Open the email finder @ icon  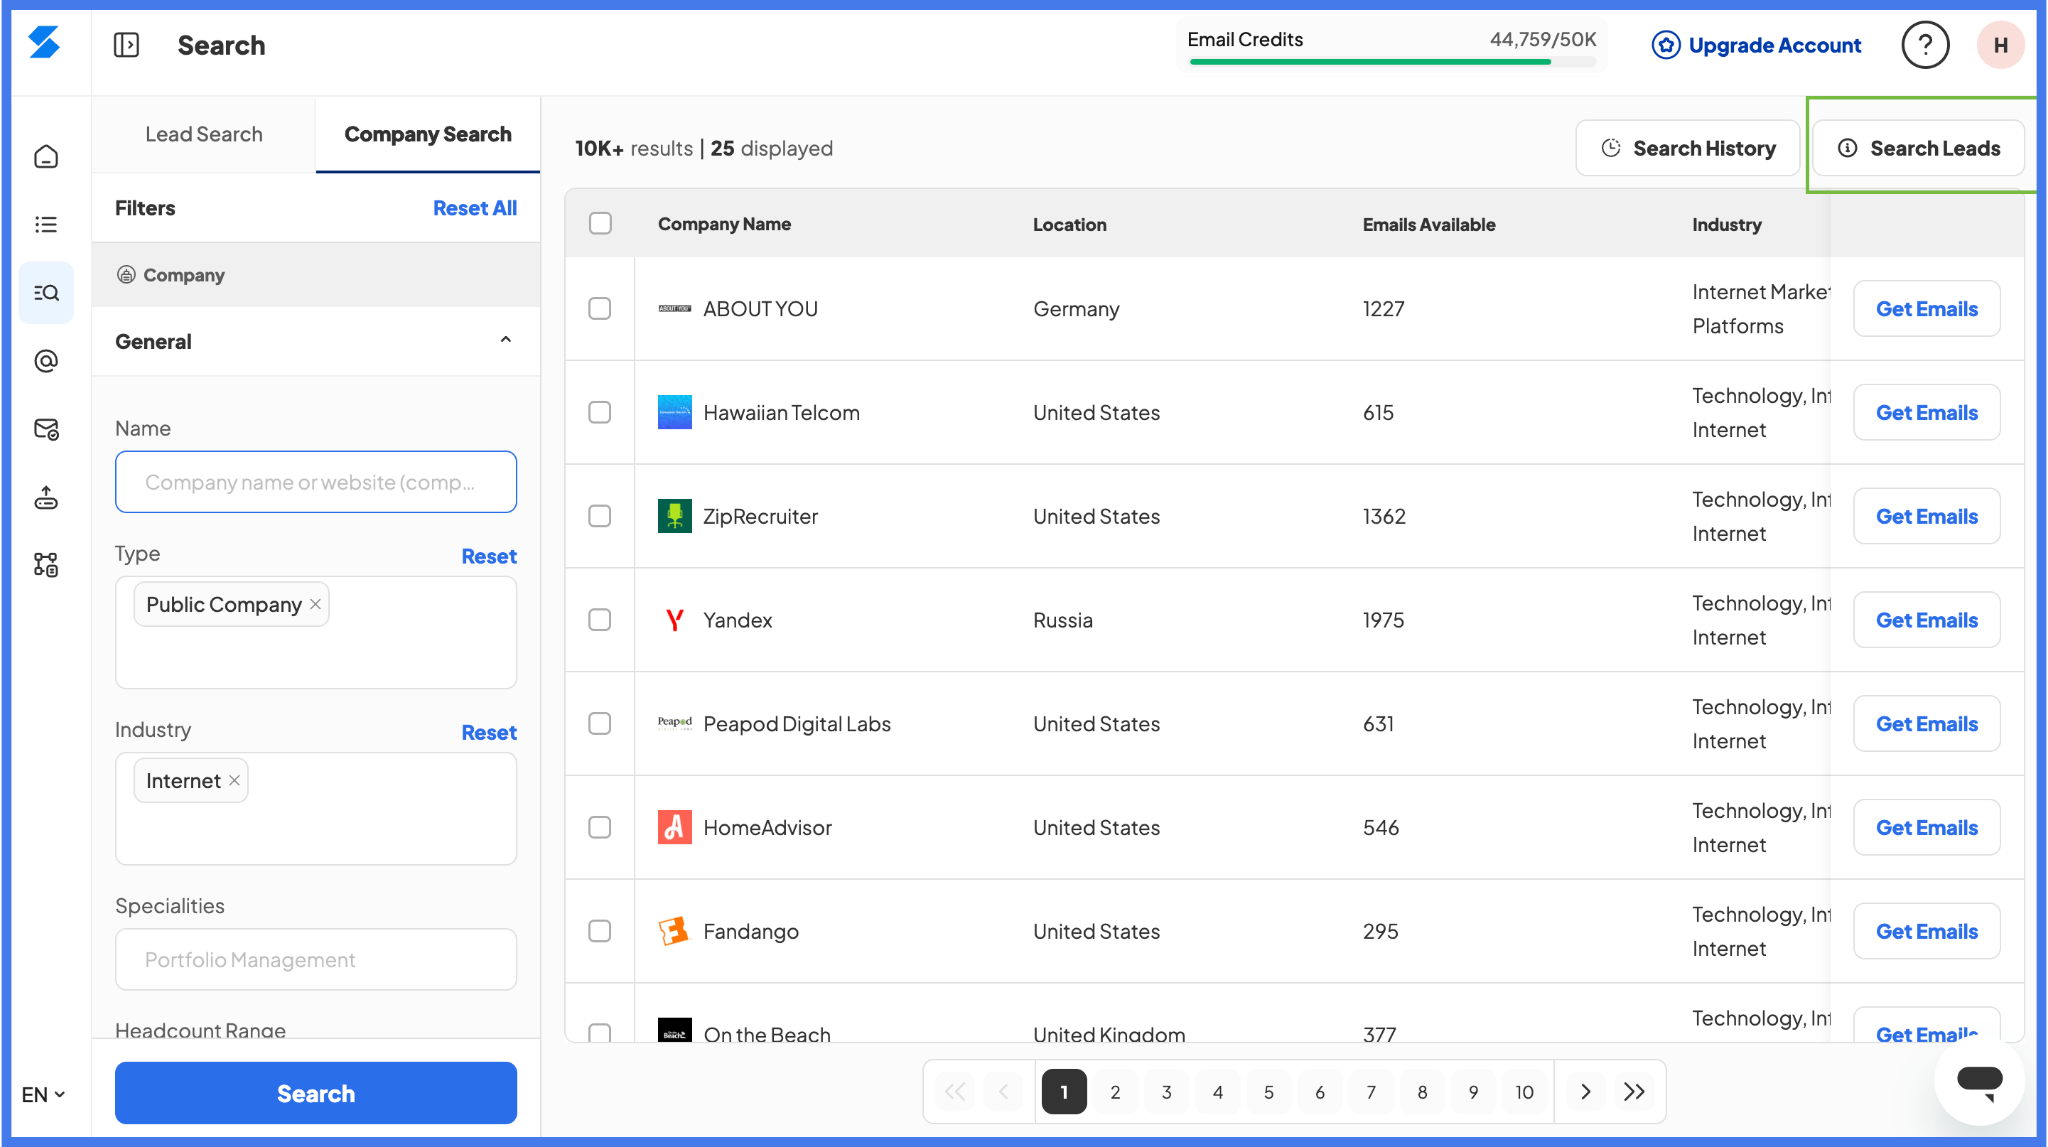(46, 360)
